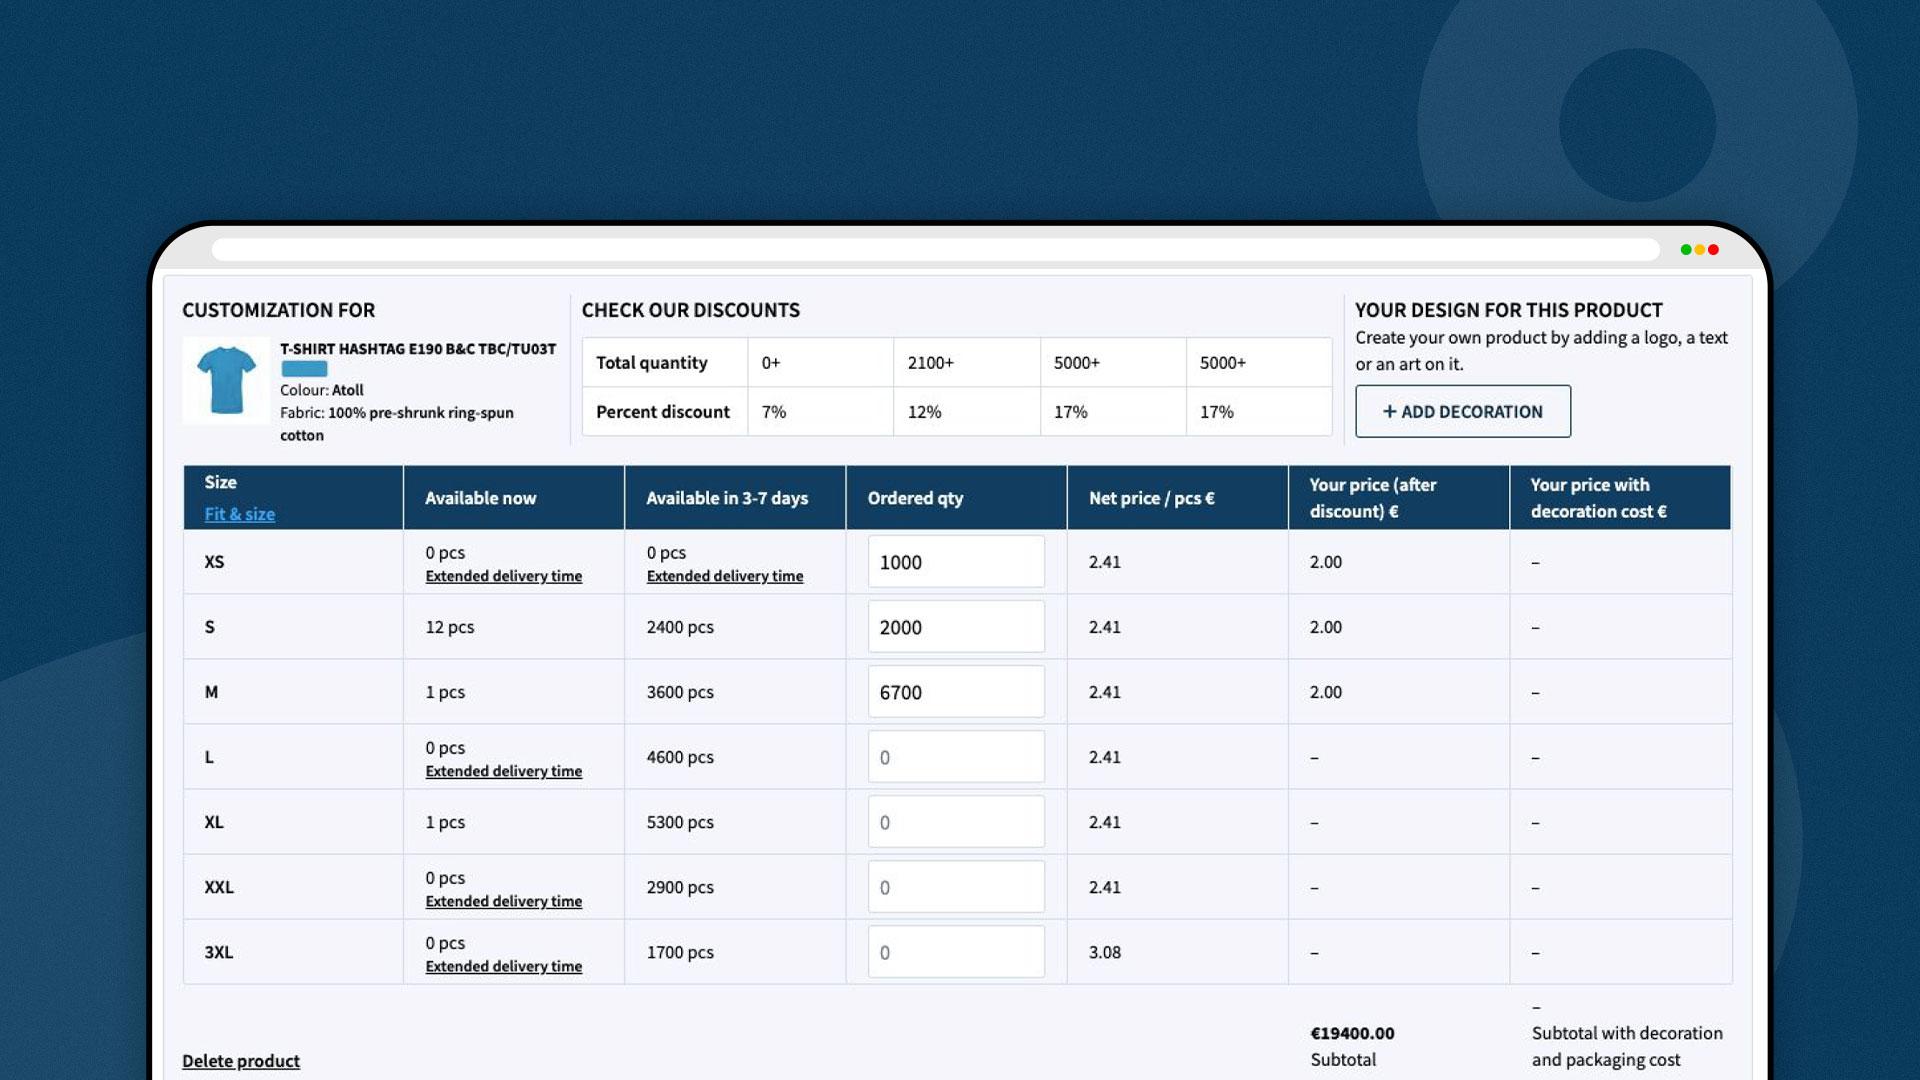Focus the 3XL size ordered quantity input
The image size is (1920, 1080).
955,952
